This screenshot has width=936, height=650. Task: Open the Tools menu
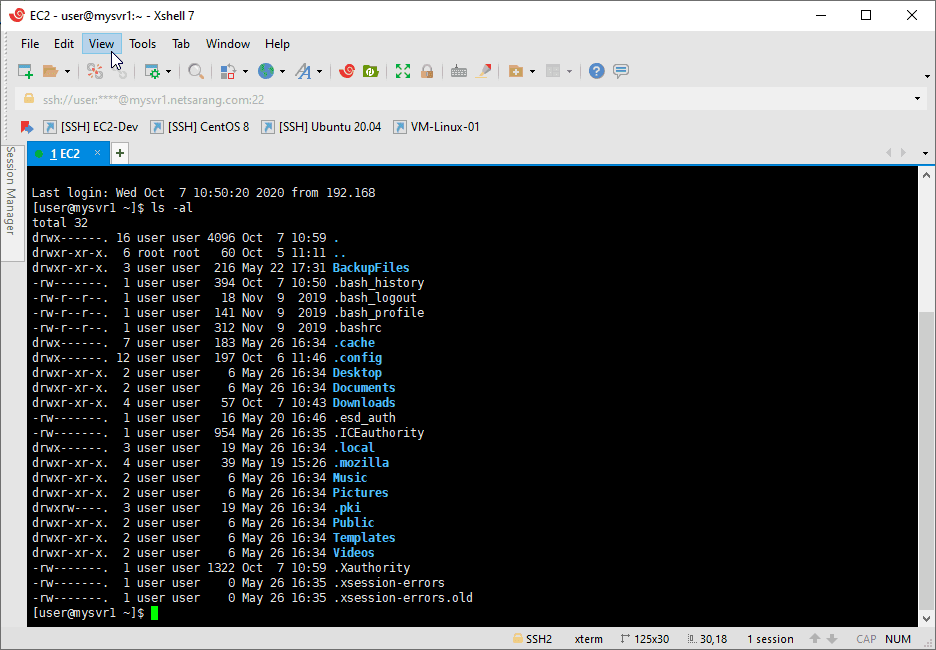[x=142, y=44]
